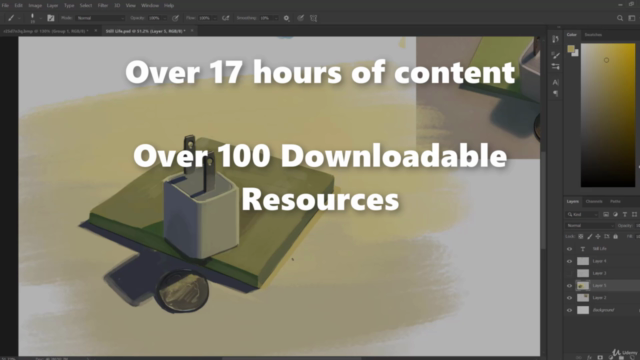Enable pressure for opacity icon
This screenshot has width=640, height=360.
tap(176, 18)
